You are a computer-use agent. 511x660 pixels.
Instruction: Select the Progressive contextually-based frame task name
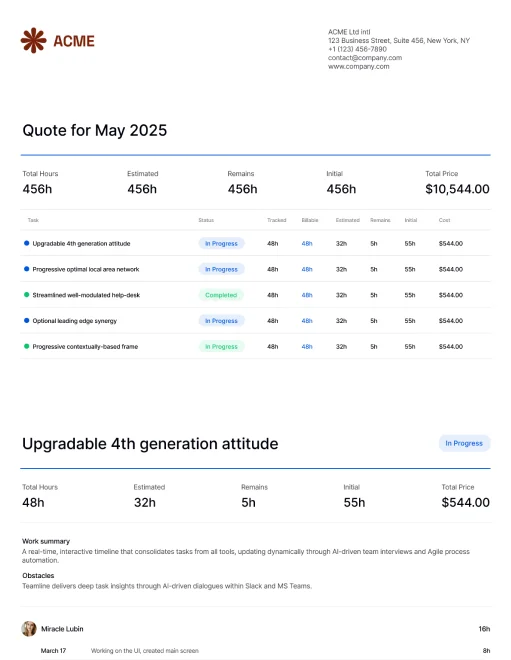tap(85, 346)
